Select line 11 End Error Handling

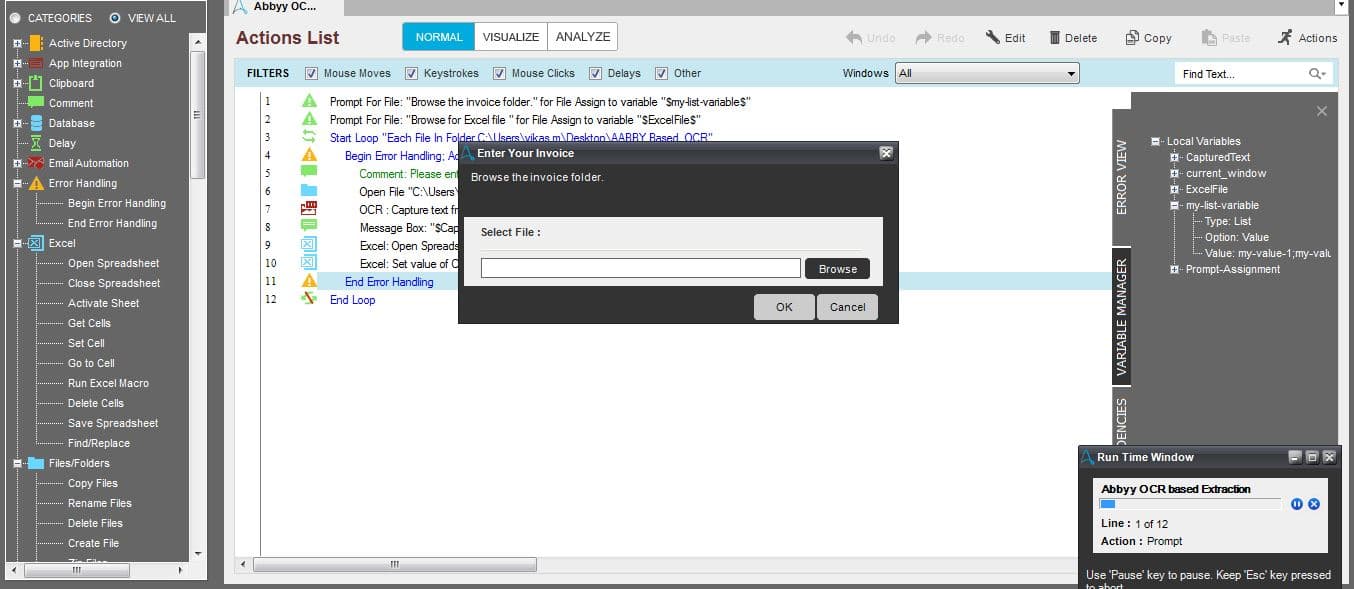click(x=389, y=282)
